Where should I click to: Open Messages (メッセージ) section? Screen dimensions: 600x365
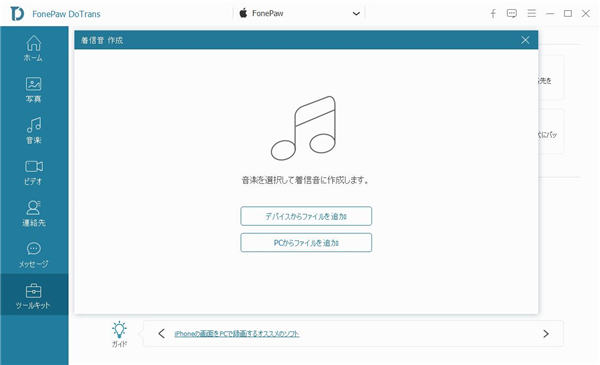tap(34, 254)
